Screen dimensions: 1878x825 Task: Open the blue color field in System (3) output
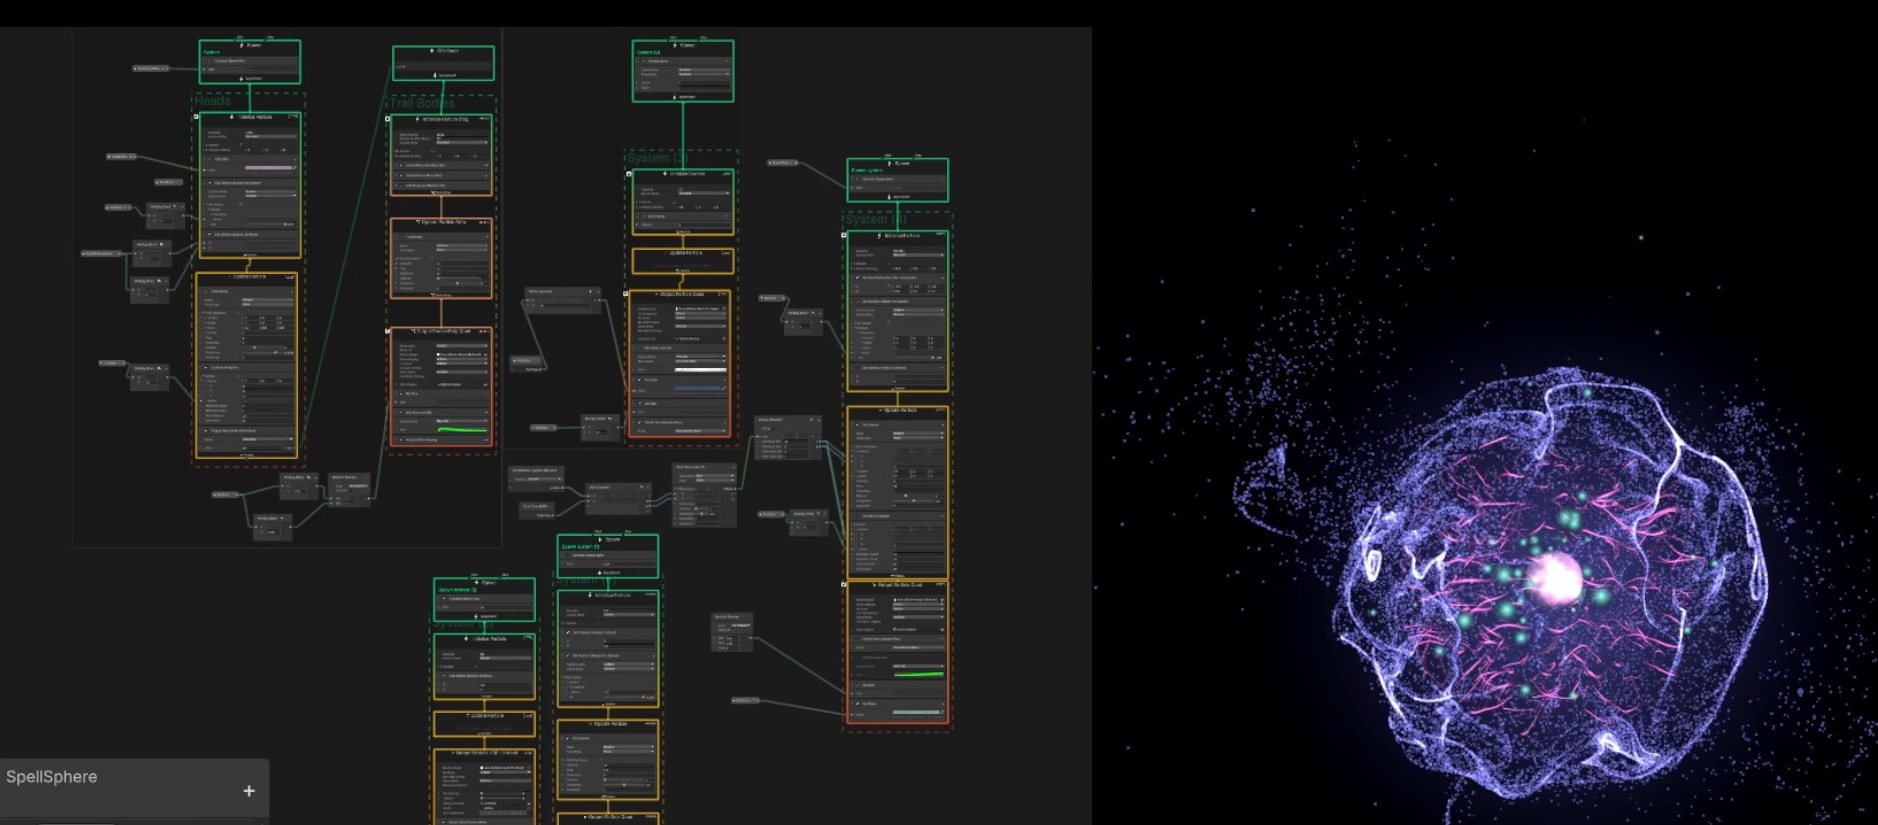tap(700, 388)
